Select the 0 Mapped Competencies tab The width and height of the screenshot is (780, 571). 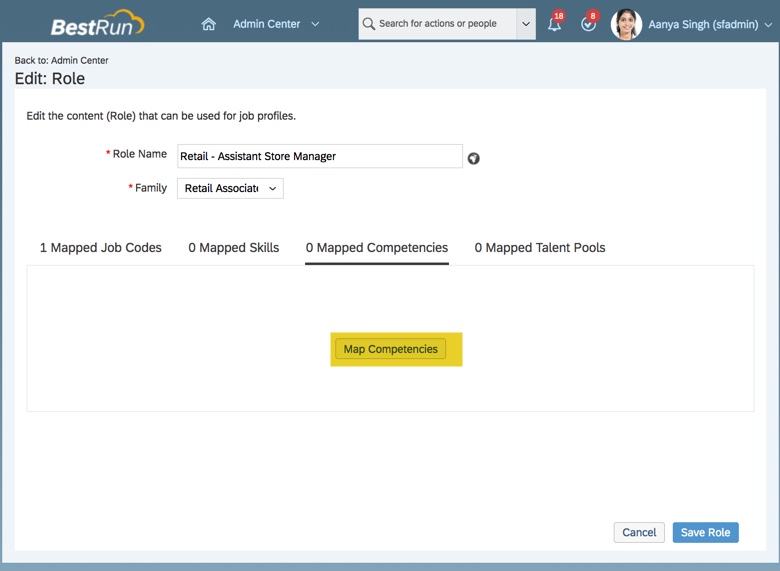point(377,247)
